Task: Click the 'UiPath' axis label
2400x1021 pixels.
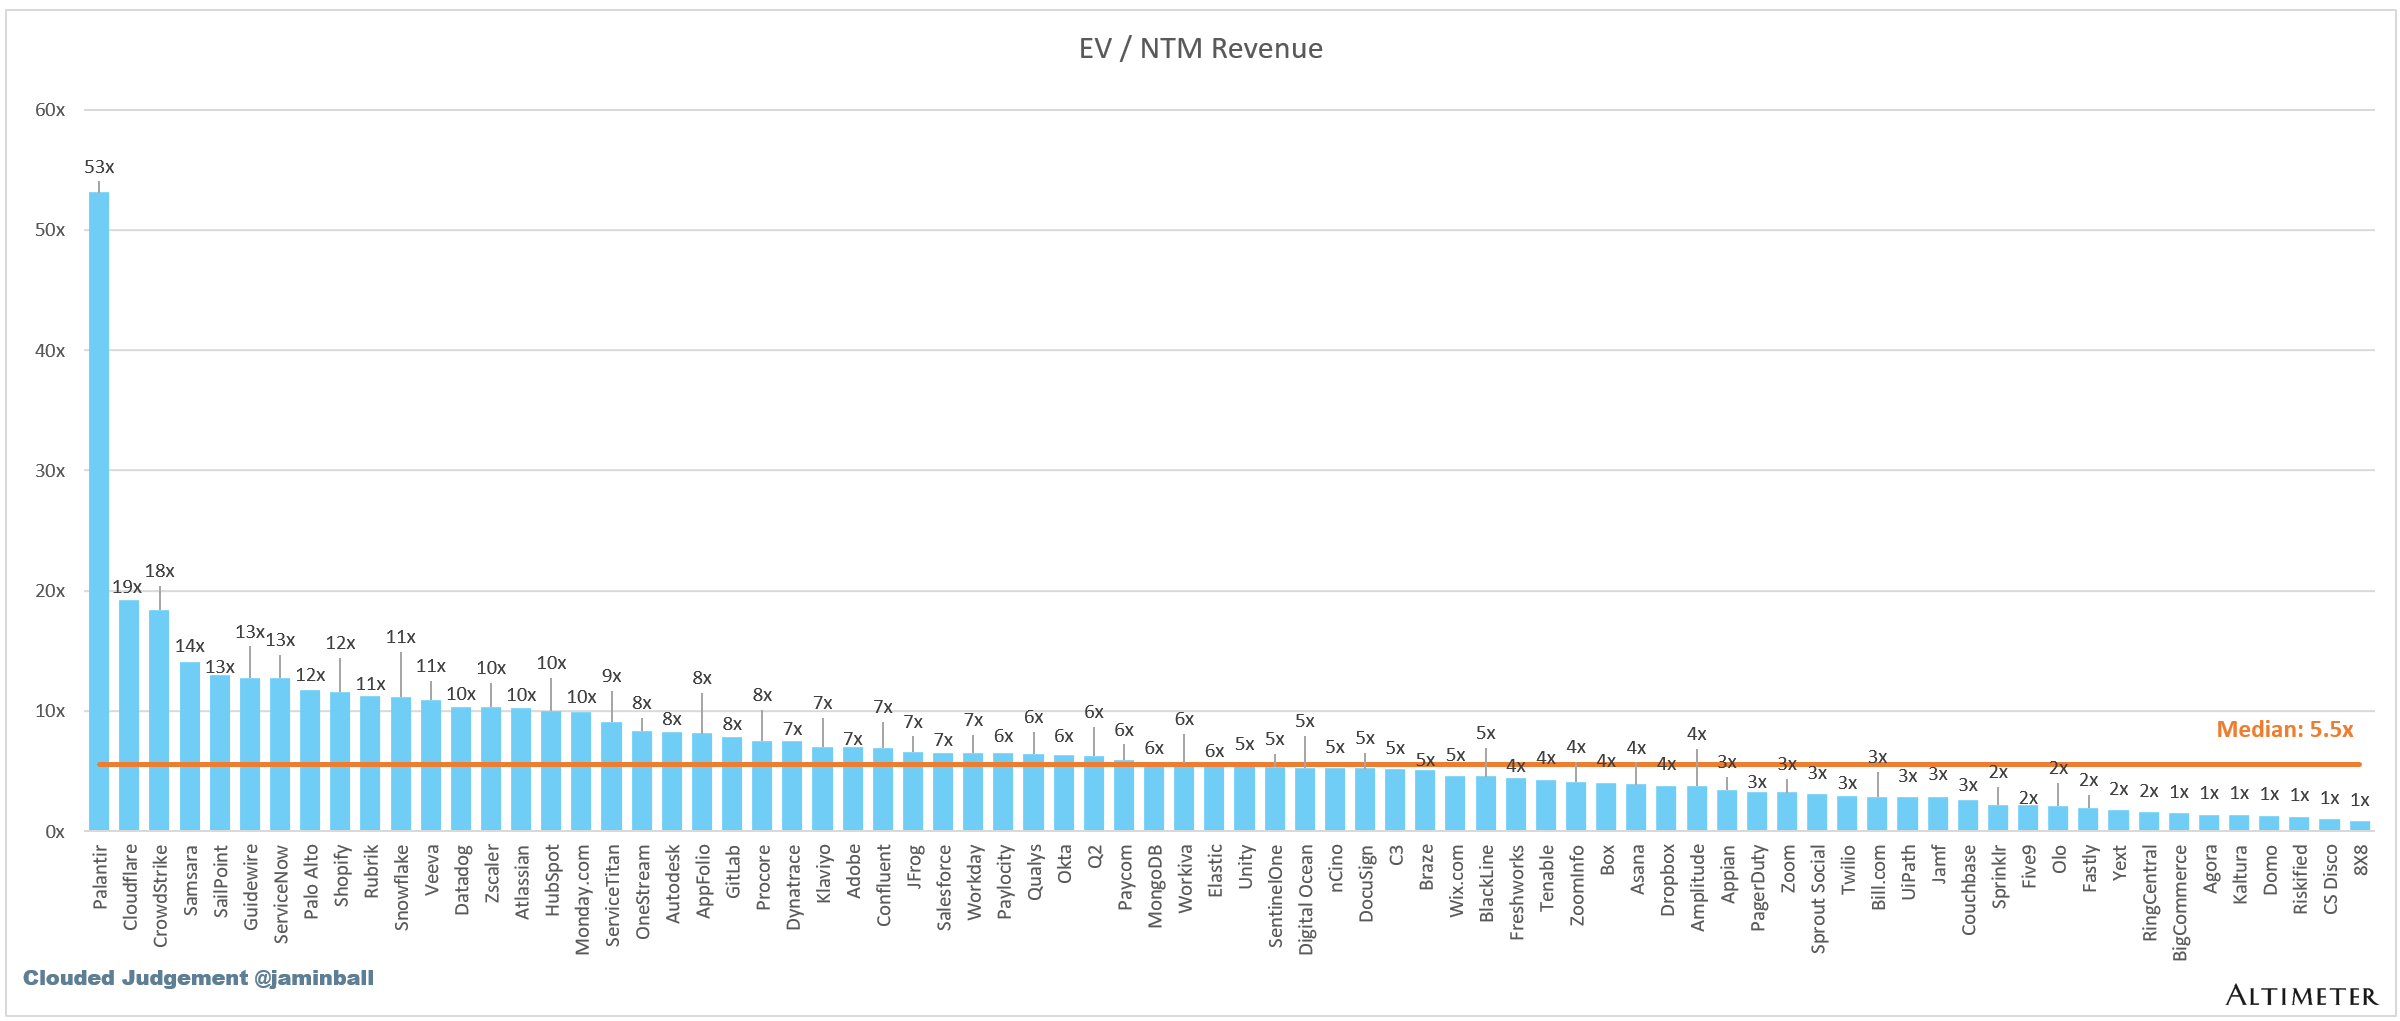Action: point(1908,872)
